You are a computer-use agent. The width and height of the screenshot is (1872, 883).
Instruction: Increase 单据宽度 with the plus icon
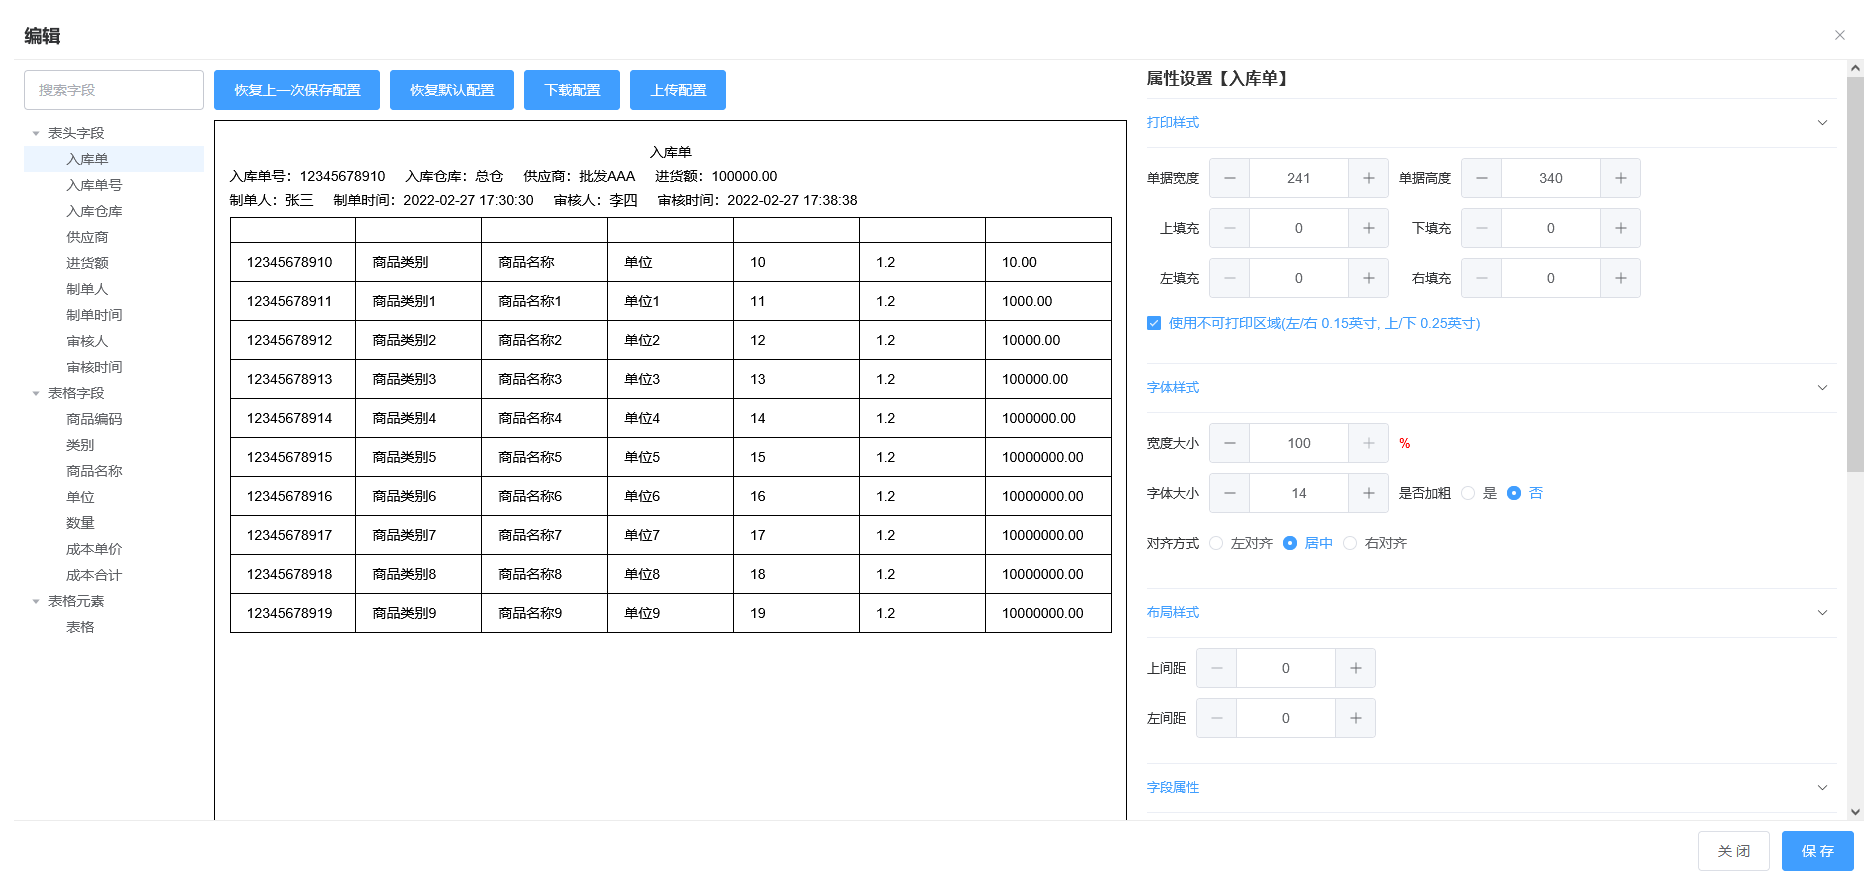[1368, 178]
